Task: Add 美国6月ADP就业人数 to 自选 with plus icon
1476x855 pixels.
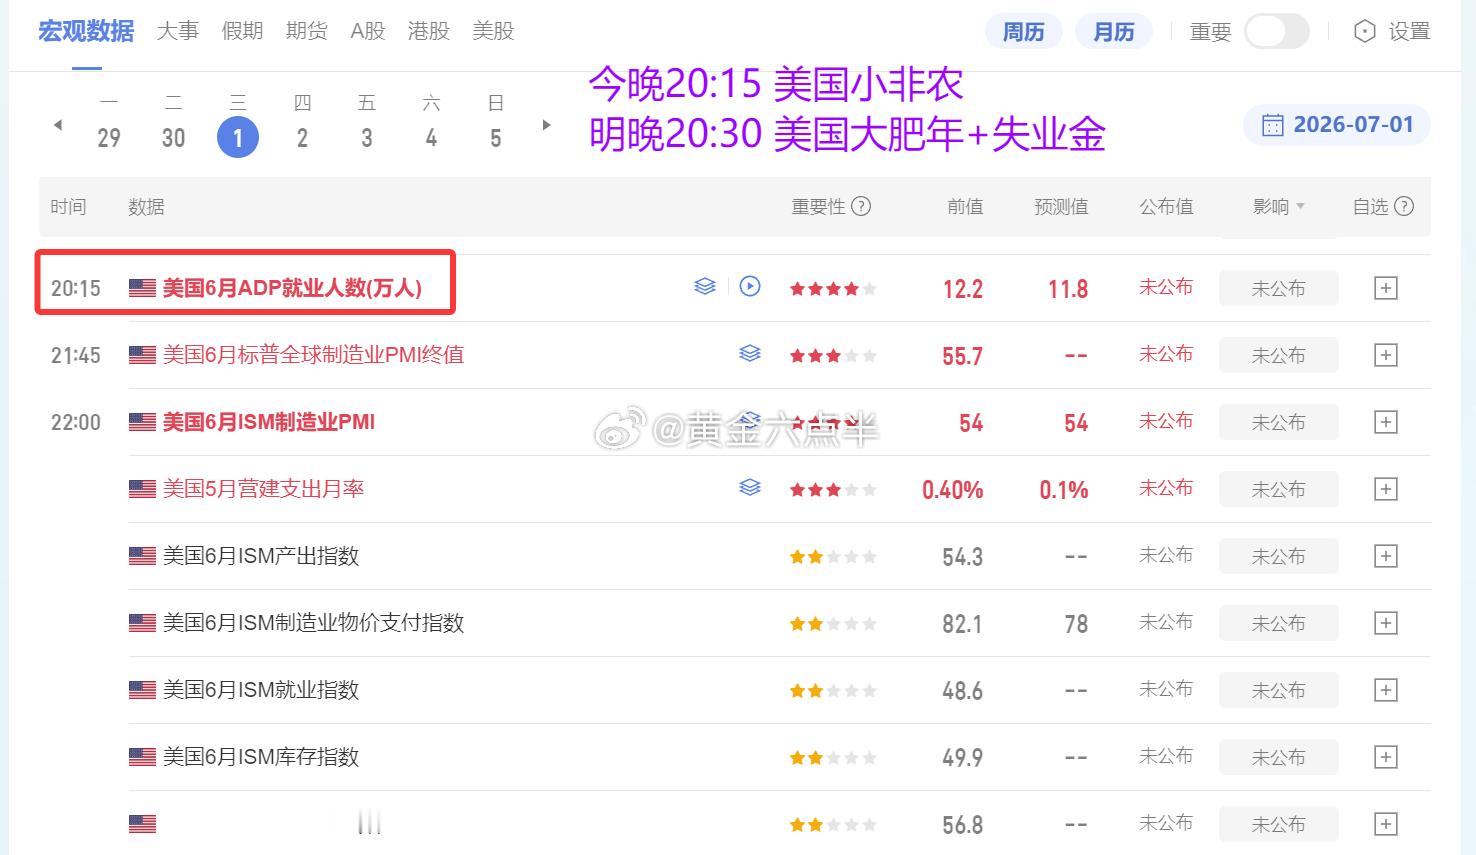Action: click(x=1386, y=288)
